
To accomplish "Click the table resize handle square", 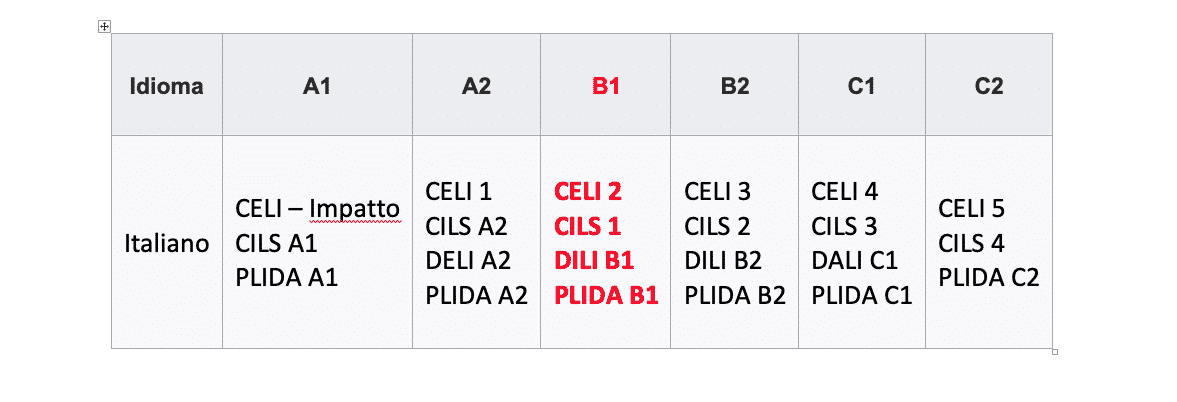I will (1055, 352).
